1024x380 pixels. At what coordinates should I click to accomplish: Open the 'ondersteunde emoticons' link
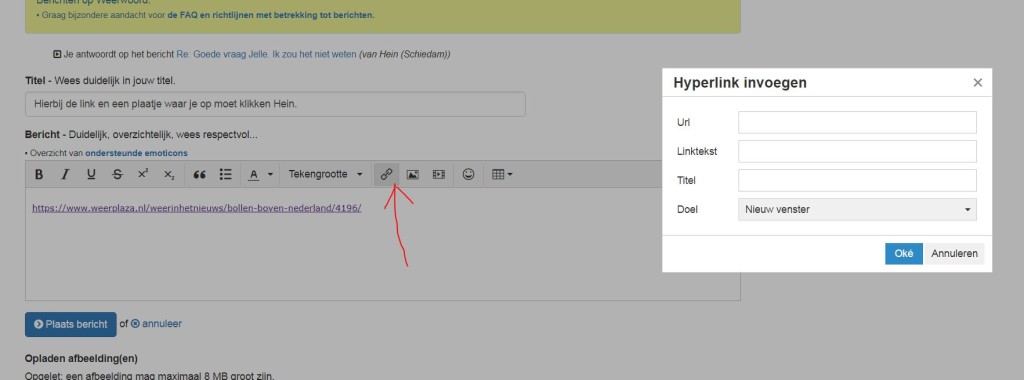pyautogui.click(x=136, y=153)
